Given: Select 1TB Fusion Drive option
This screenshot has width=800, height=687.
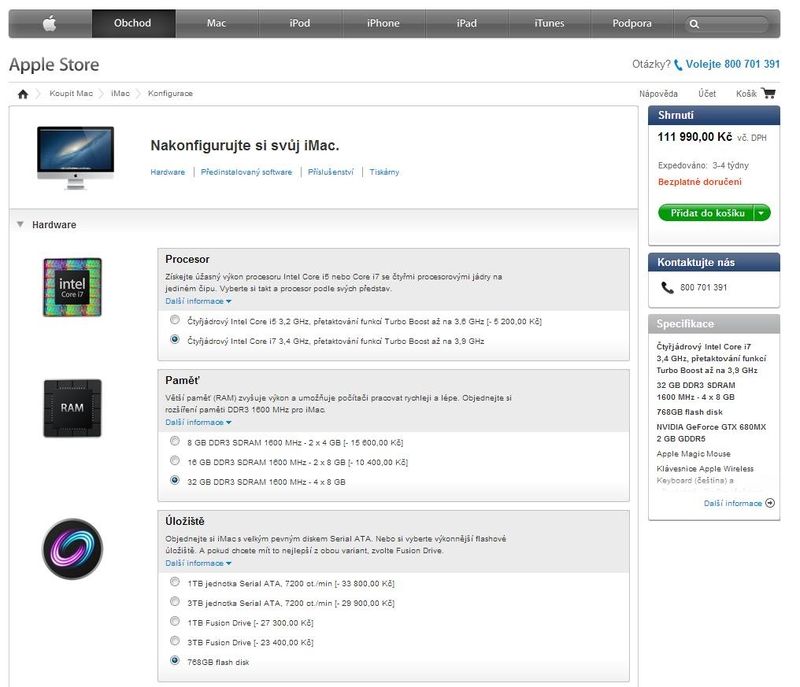Looking at the screenshot, I should [175, 621].
